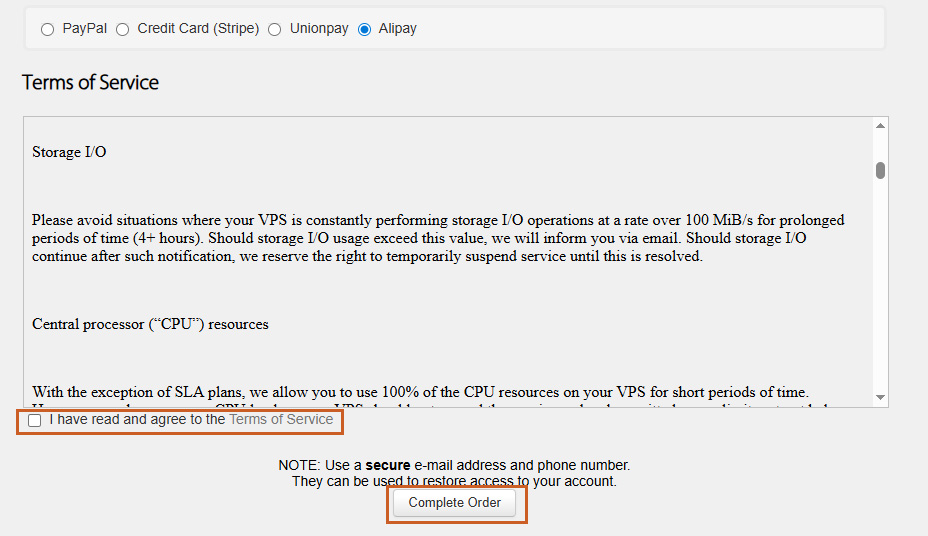Open the Terms of Service link beside checkbox
Image resolution: width=928 pixels, height=536 pixels.
tap(281, 420)
